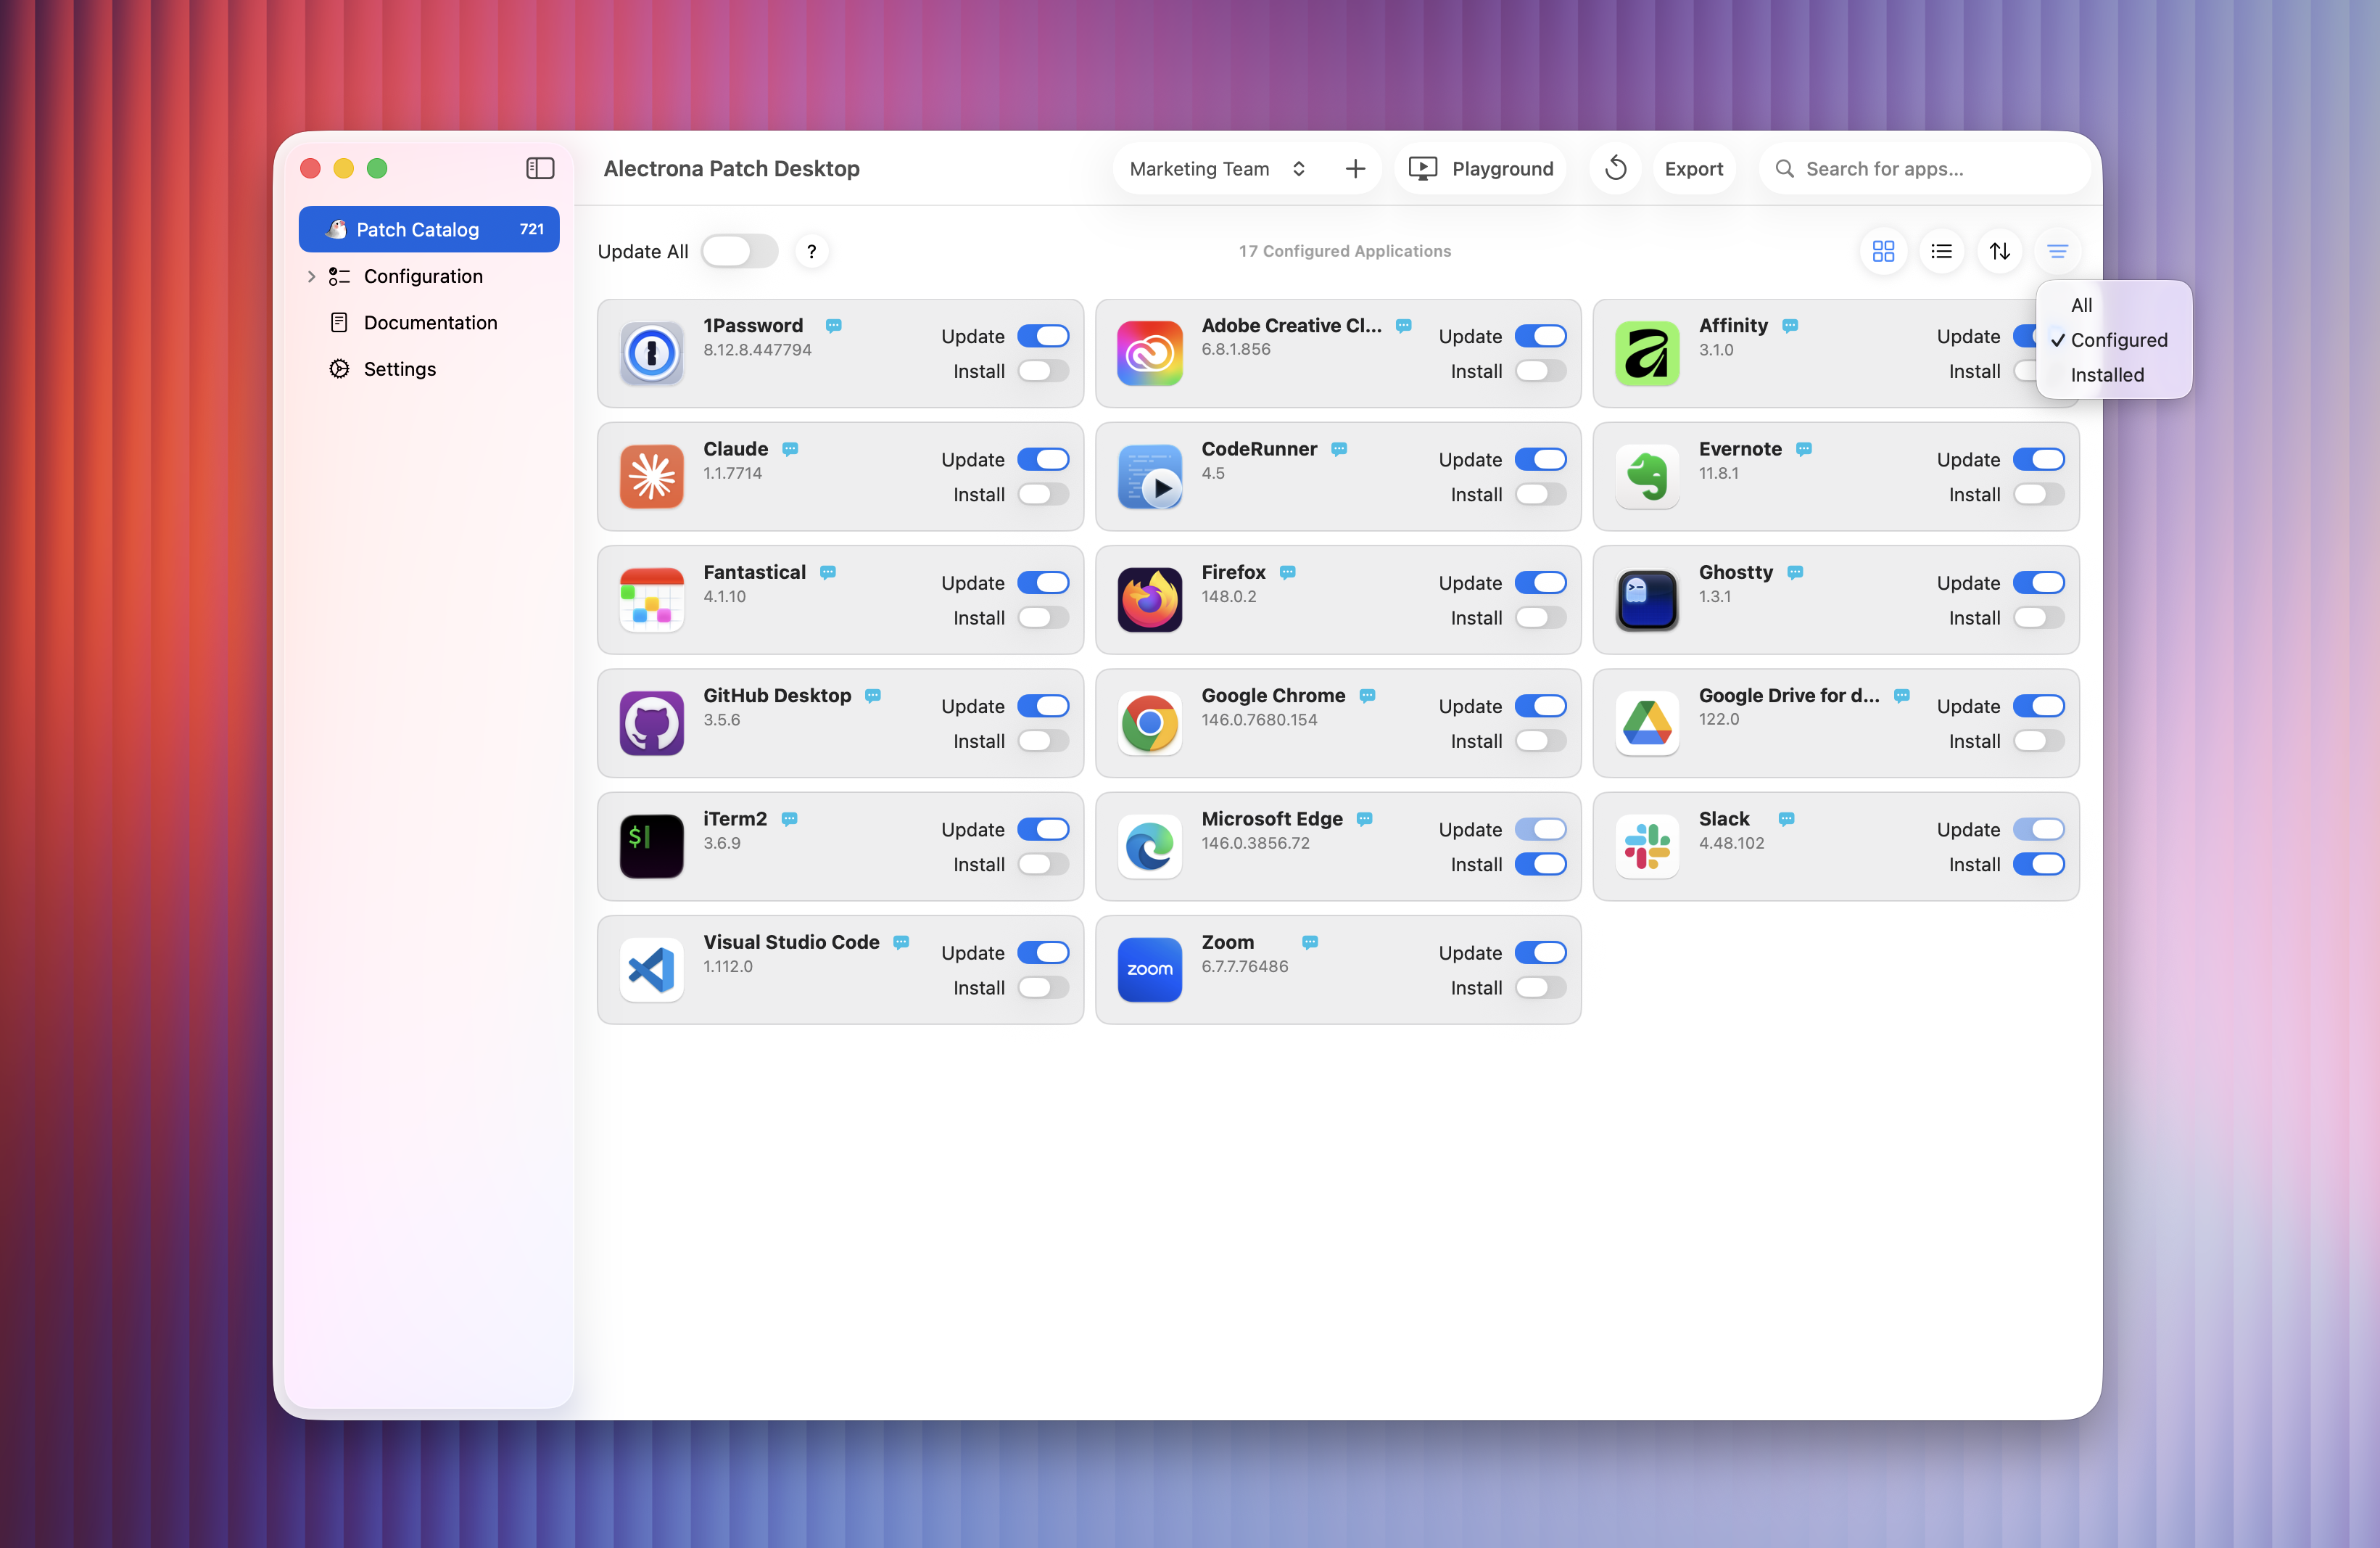The image size is (2380, 1548).
Task: Click the Google Chrome version 146.0.7680.154
Action: 1259,719
